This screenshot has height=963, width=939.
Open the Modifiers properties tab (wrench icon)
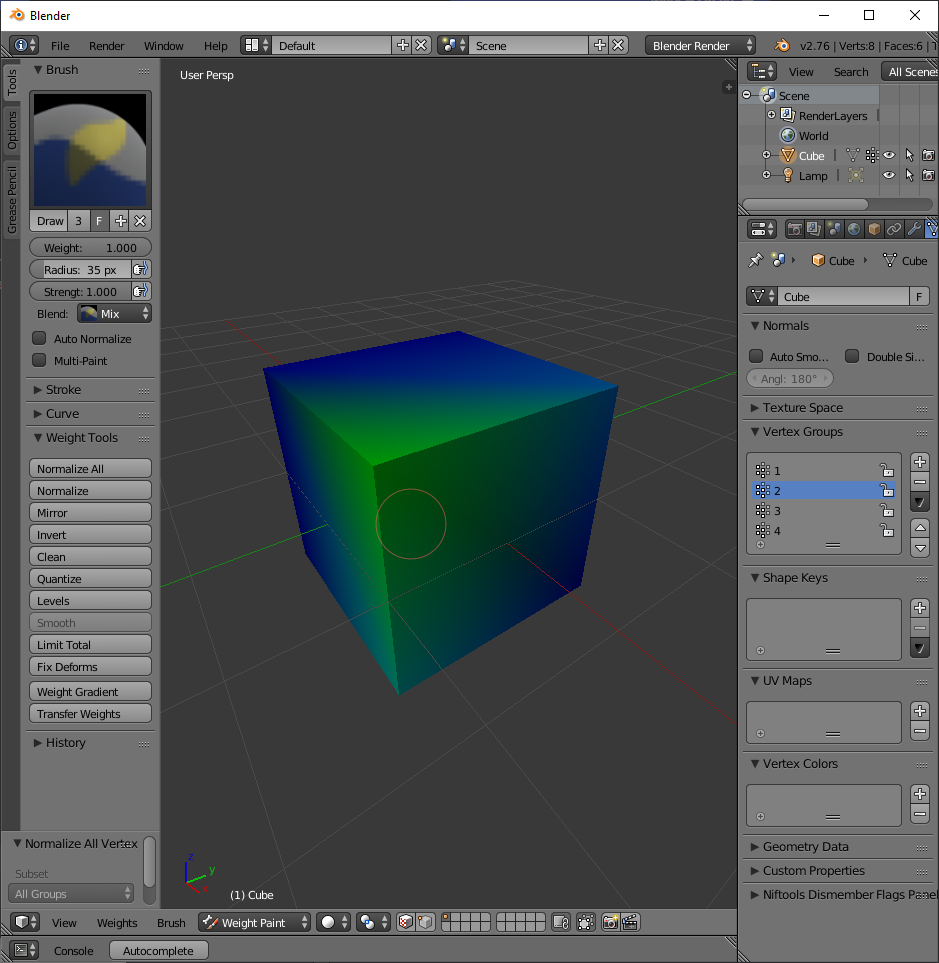(x=914, y=230)
